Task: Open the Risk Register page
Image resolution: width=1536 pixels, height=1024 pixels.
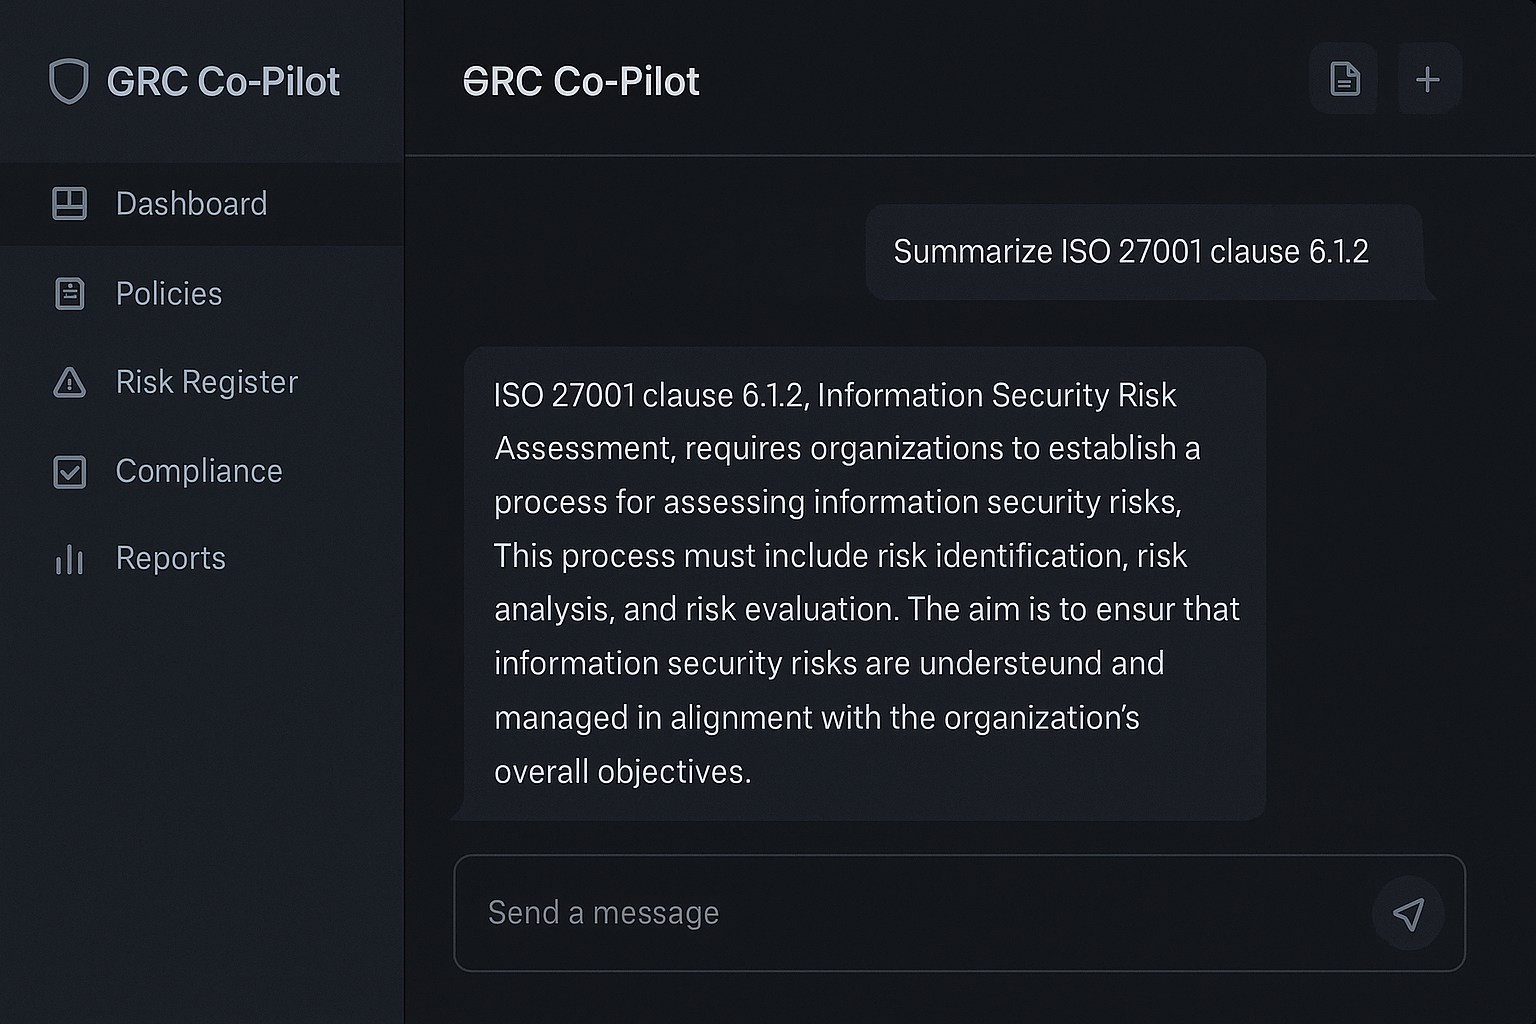Action: tap(202, 382)
